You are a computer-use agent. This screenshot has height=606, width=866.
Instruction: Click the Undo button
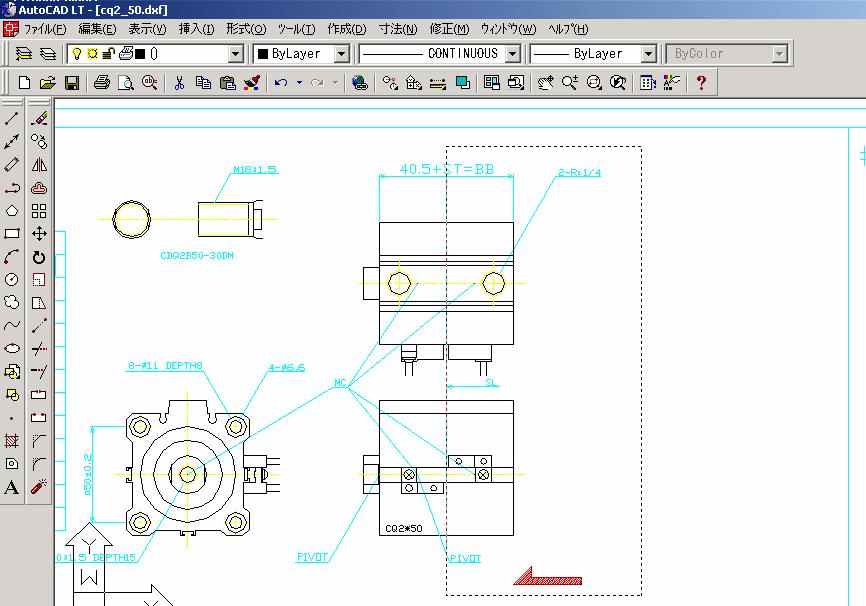pos(281,83)
